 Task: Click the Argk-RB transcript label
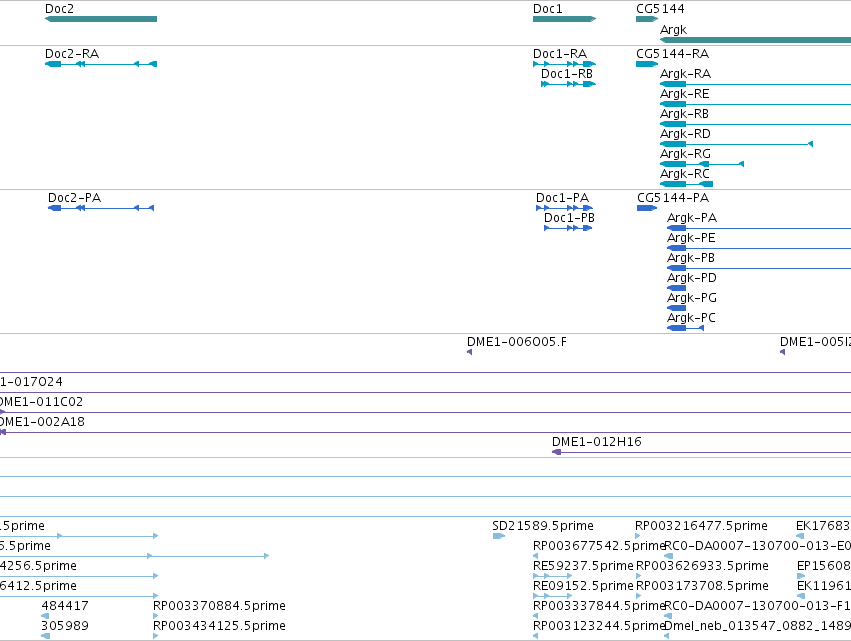click(x=684, y=114)
